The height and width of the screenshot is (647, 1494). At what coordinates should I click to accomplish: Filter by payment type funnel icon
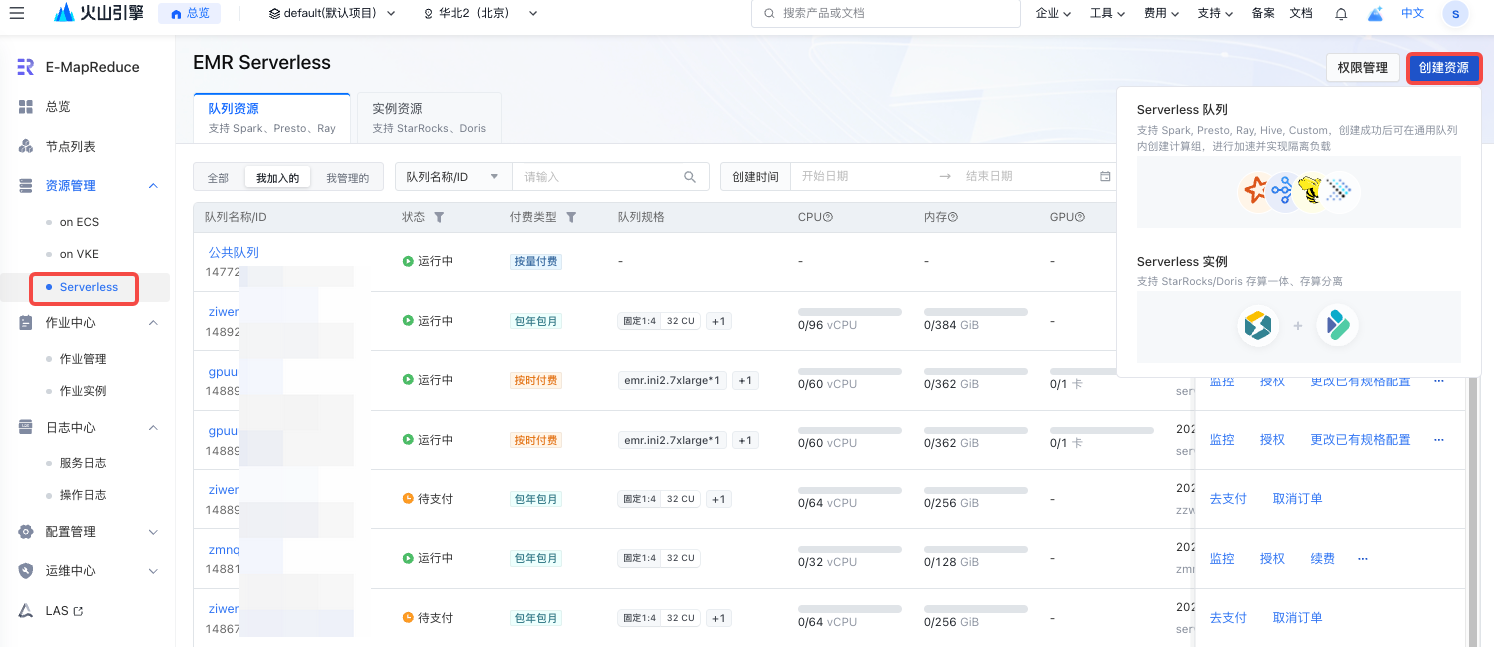571,217
